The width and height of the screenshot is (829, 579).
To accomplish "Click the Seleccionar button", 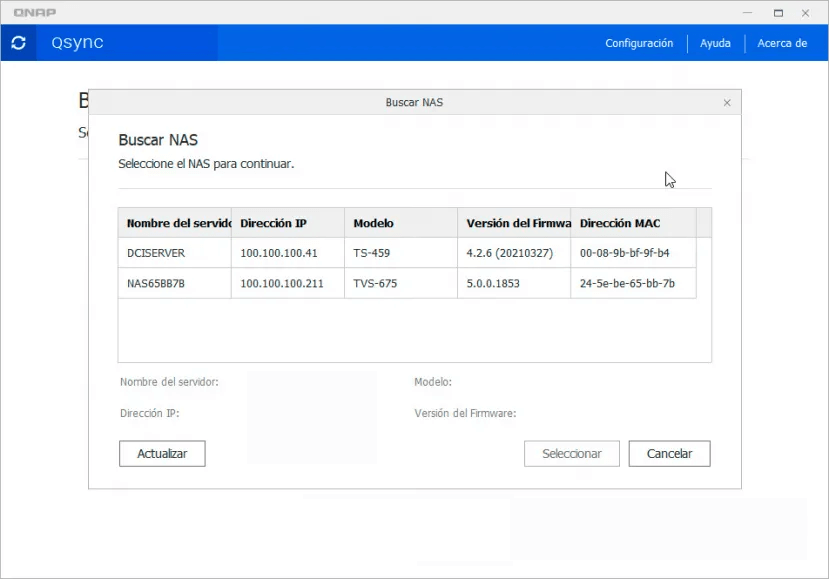I will click(572, 454).
